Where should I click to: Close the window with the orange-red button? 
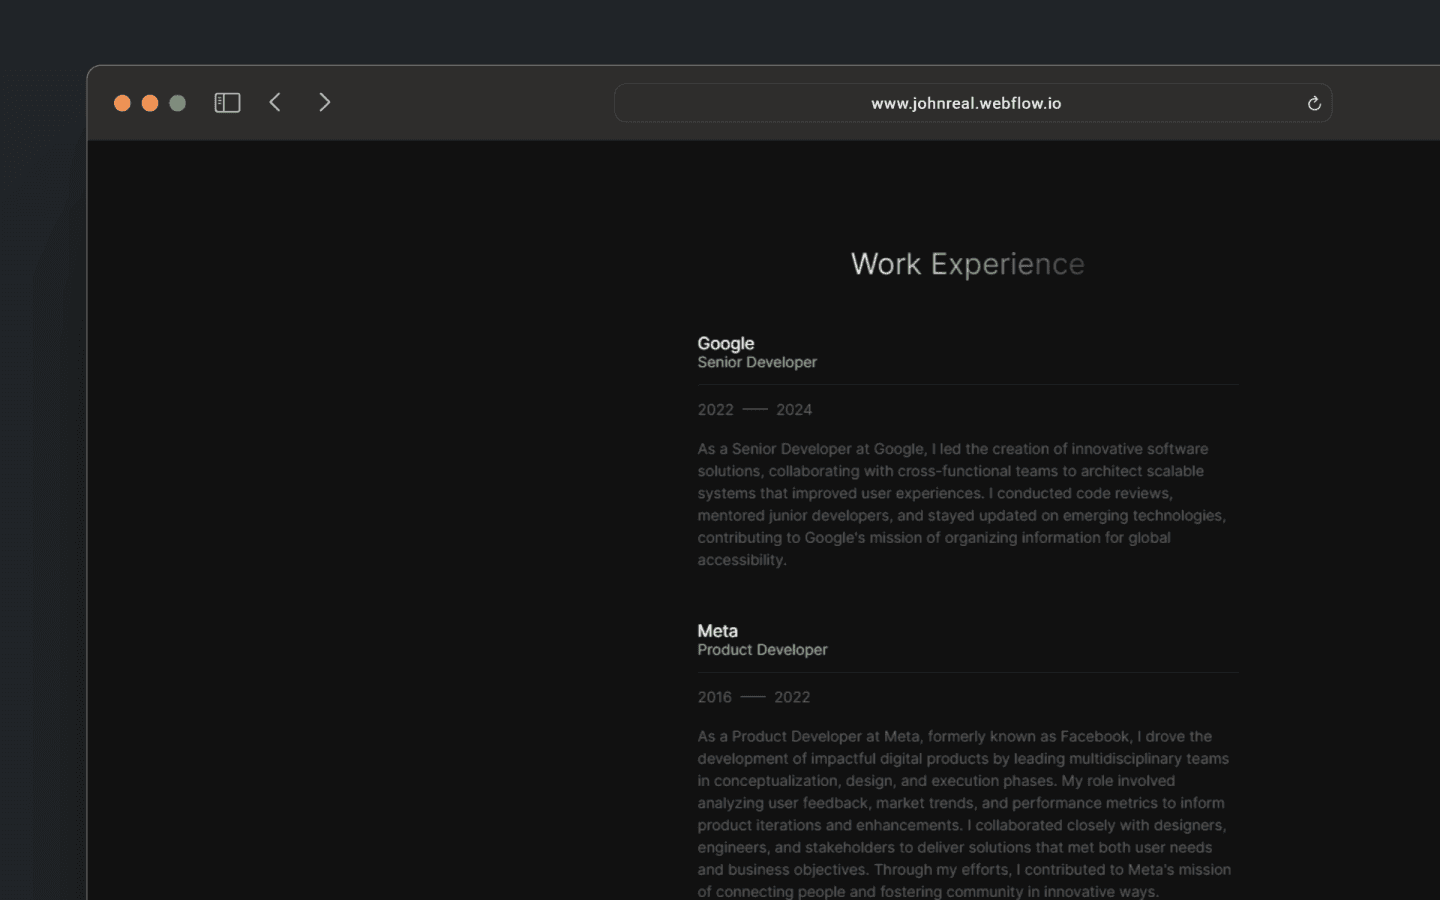click(122, 103)
